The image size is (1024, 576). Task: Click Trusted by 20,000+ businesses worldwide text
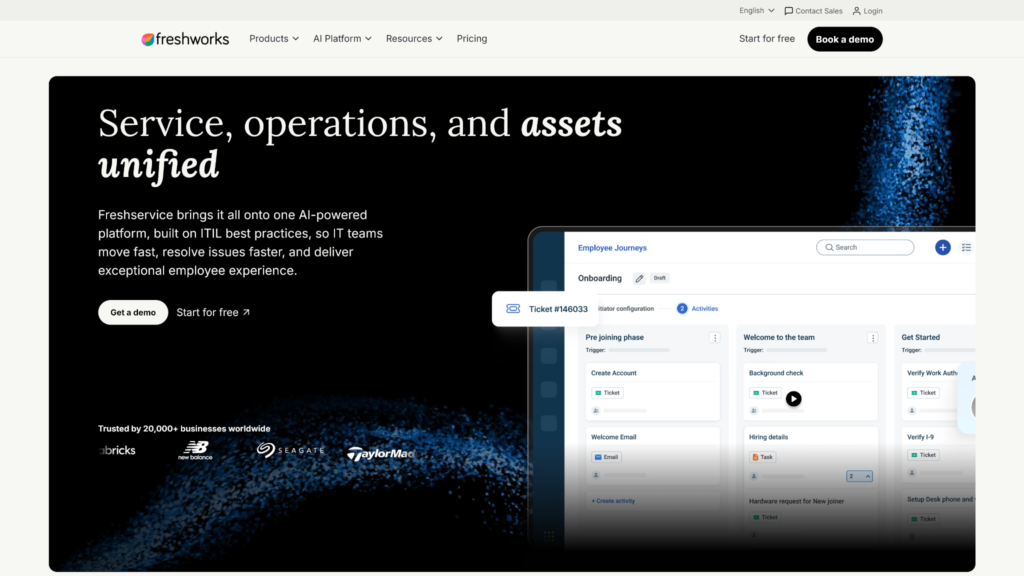(184, 428)
